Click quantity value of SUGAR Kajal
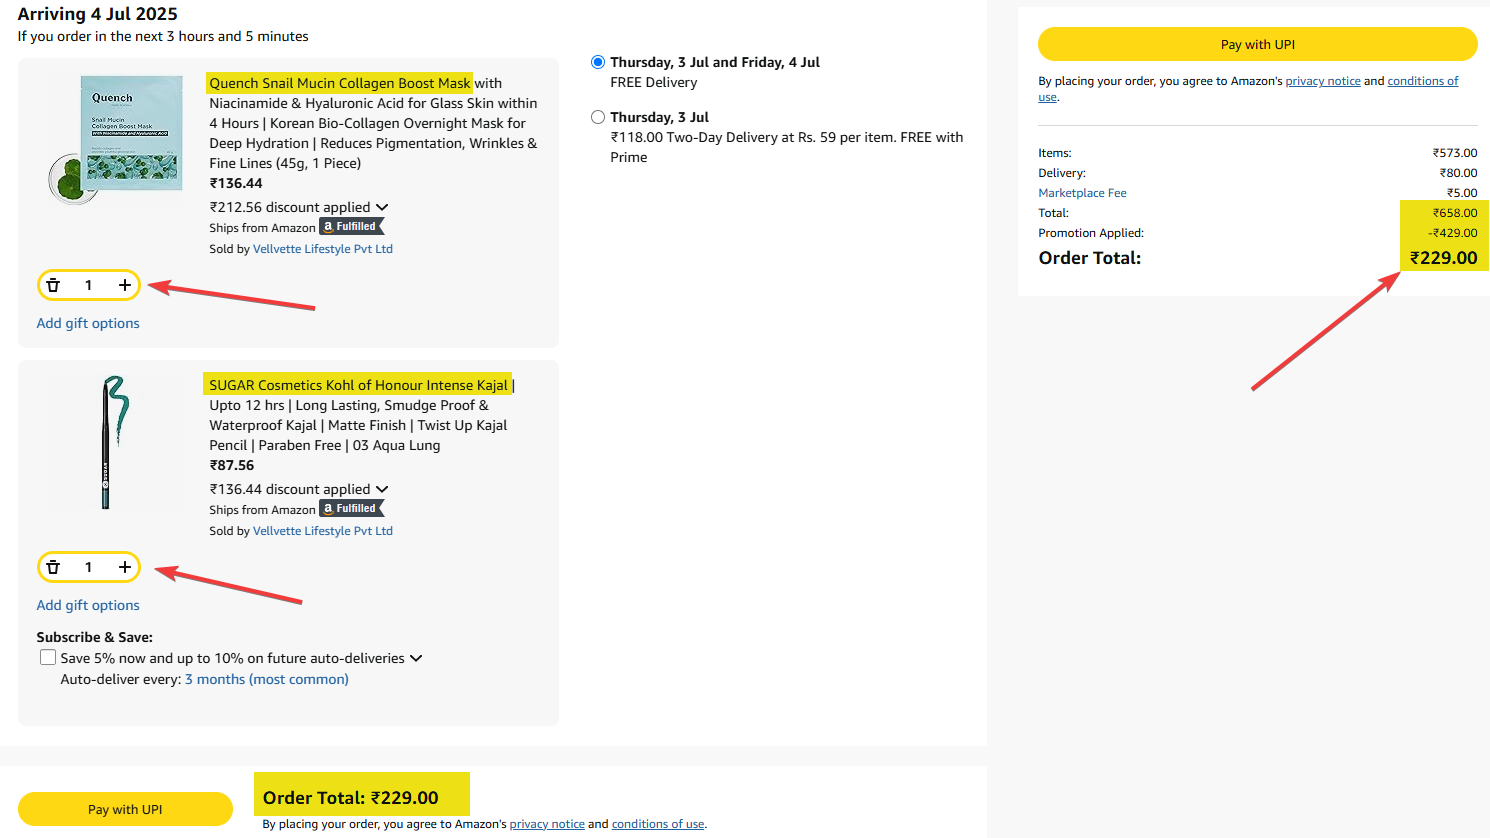Screen dimensions: 1490x838 [x=88, y=567]
